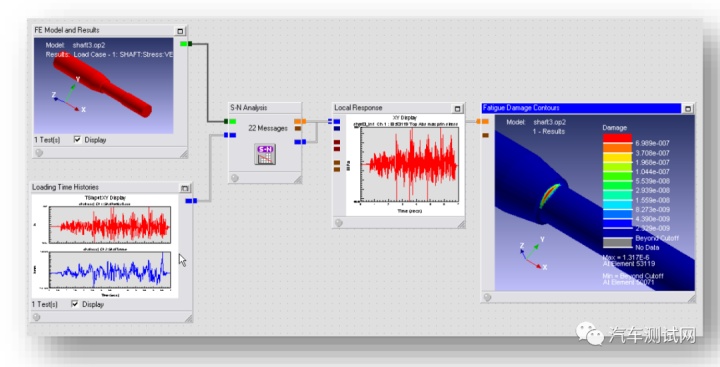Click the 22 Messages label
The width and height of the screenshot is (720, 367).
click(x=268, y=128)
